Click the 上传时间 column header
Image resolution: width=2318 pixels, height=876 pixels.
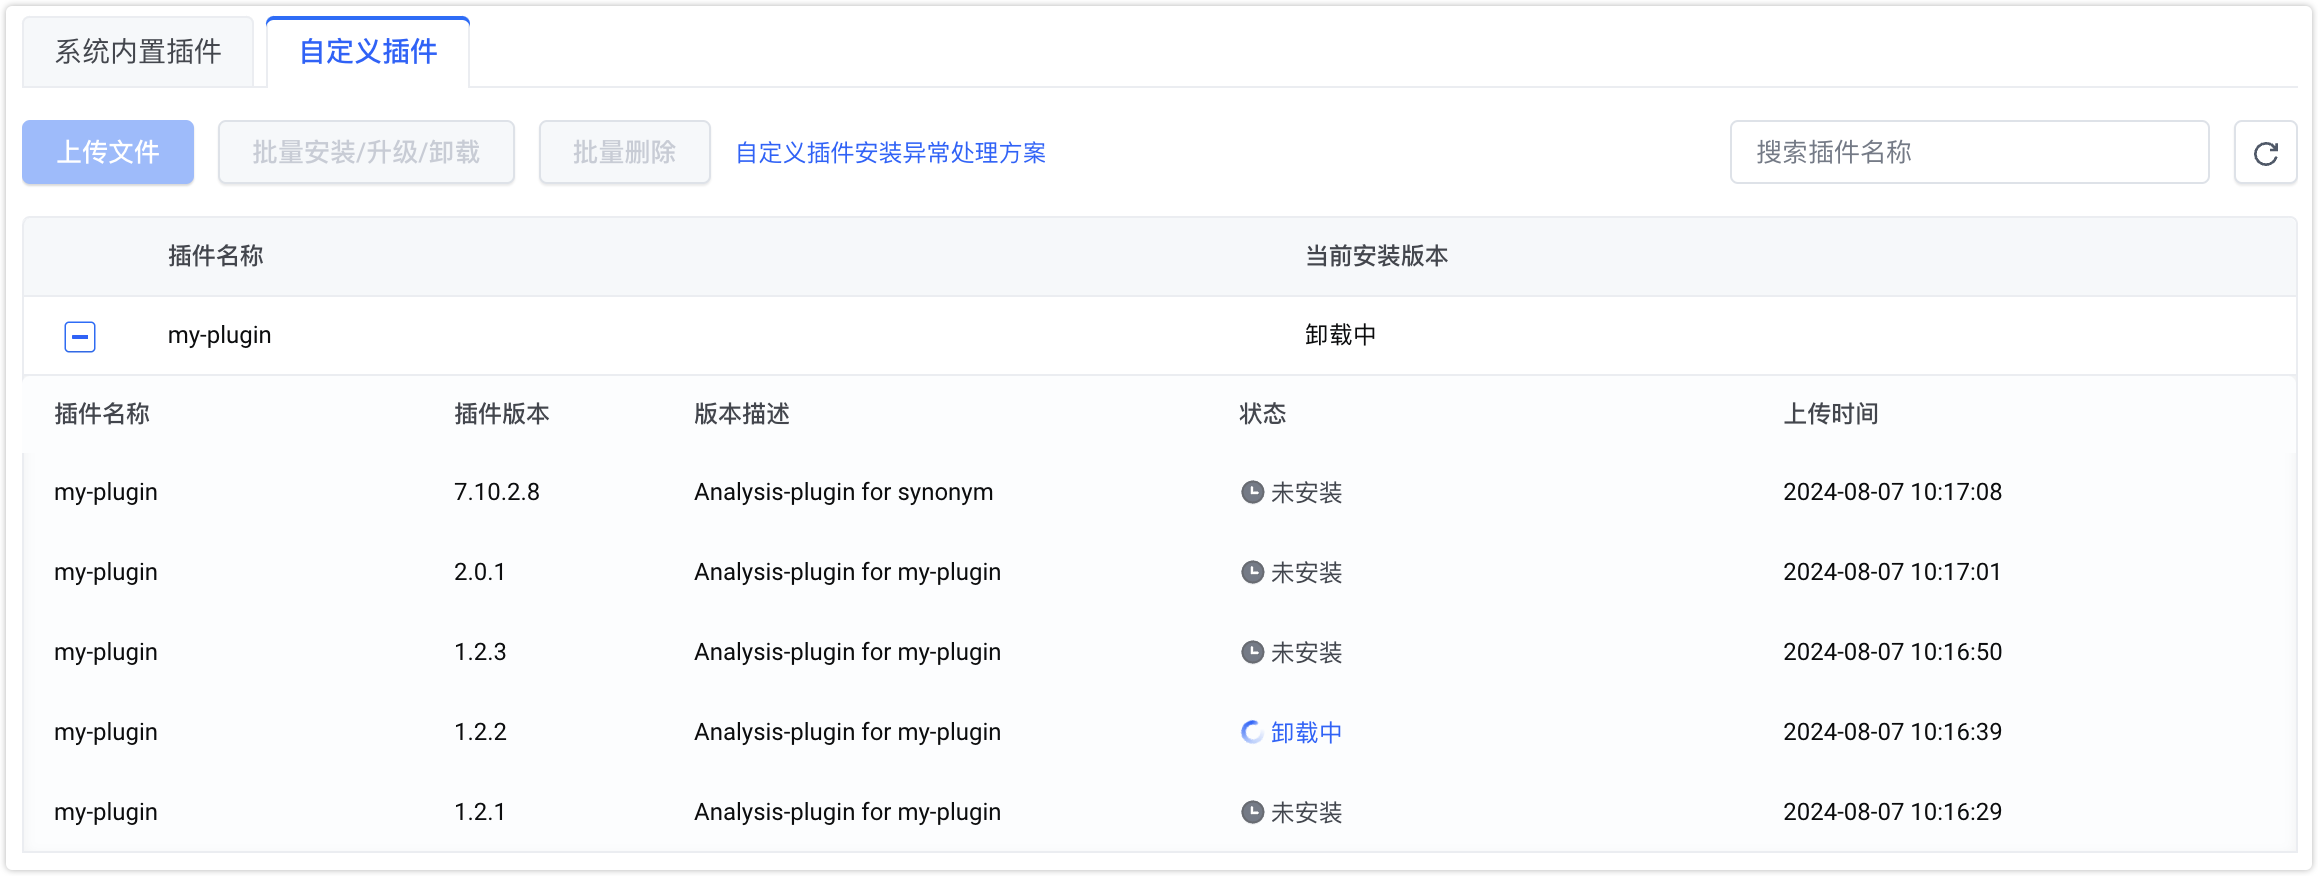1831,414
